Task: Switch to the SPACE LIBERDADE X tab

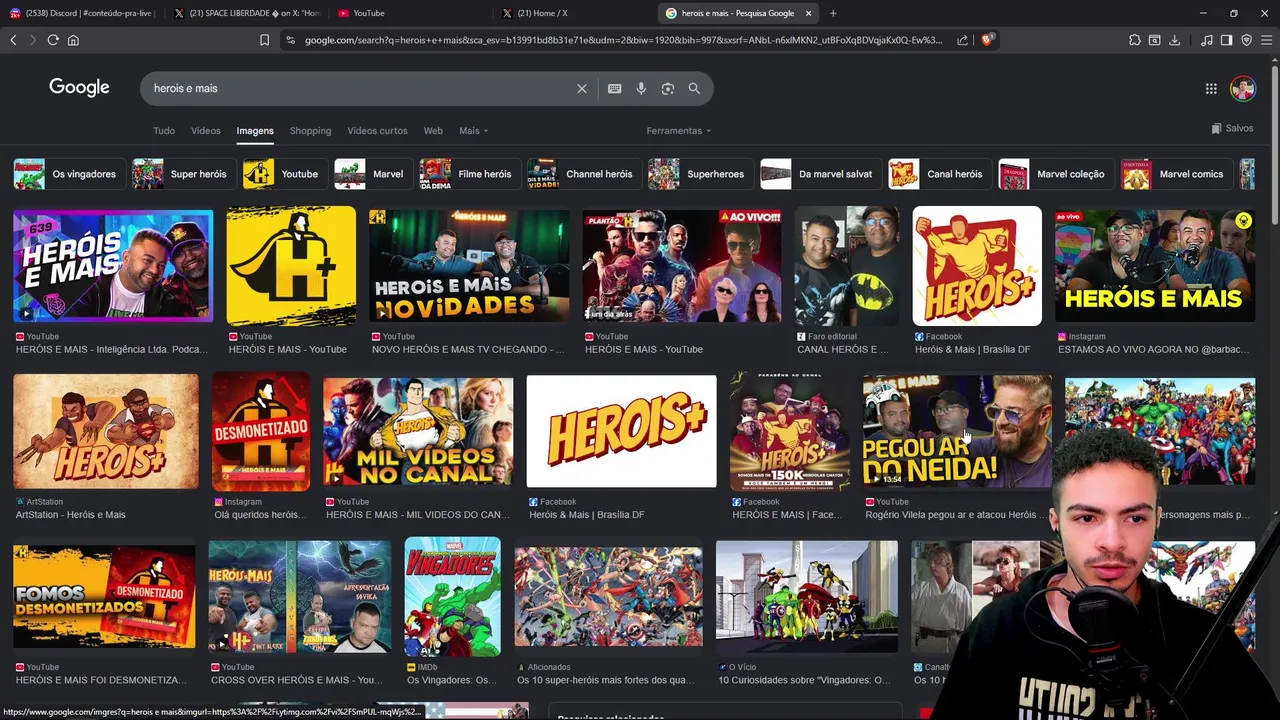Action: point(247,13)
